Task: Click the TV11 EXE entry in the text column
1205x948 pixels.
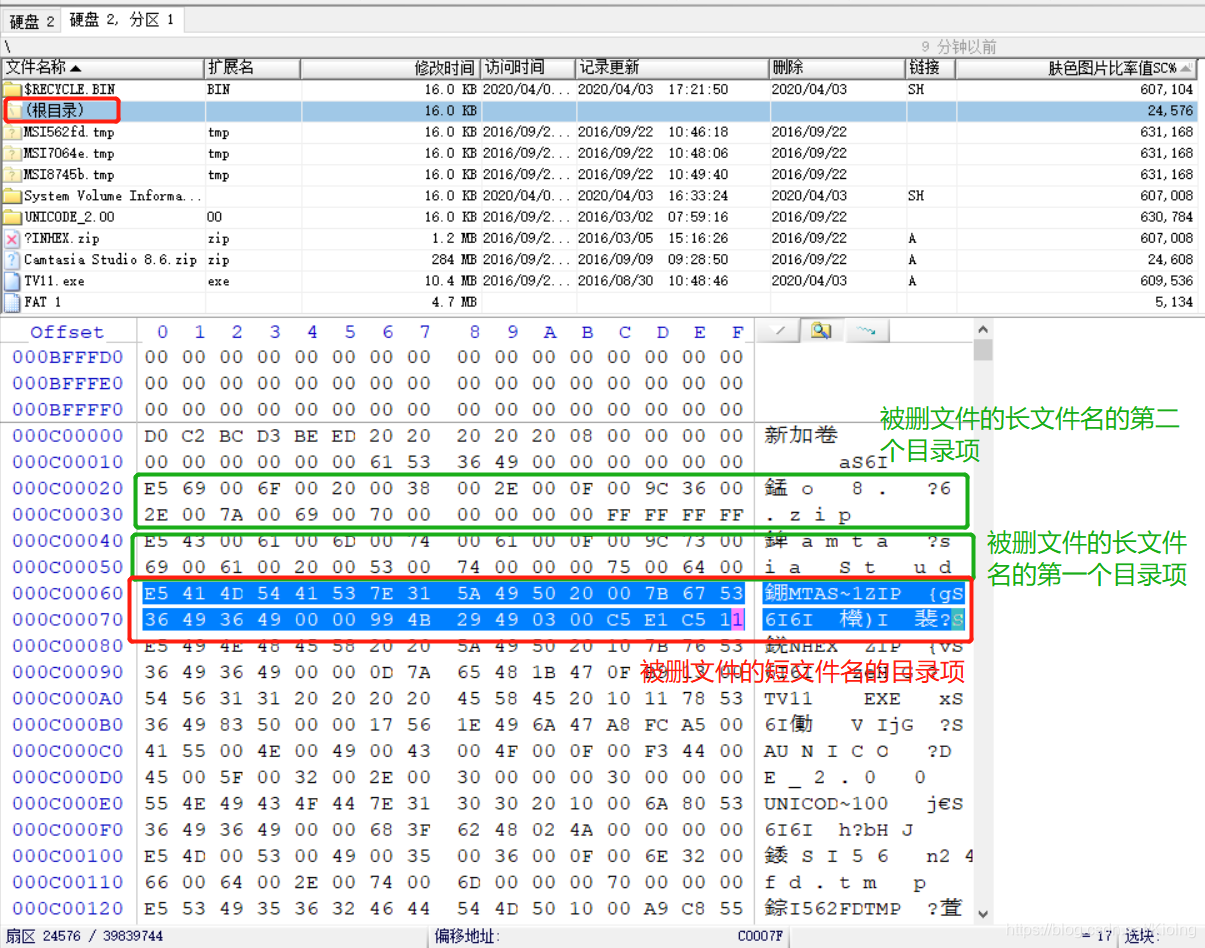Action: pos(832,698)
